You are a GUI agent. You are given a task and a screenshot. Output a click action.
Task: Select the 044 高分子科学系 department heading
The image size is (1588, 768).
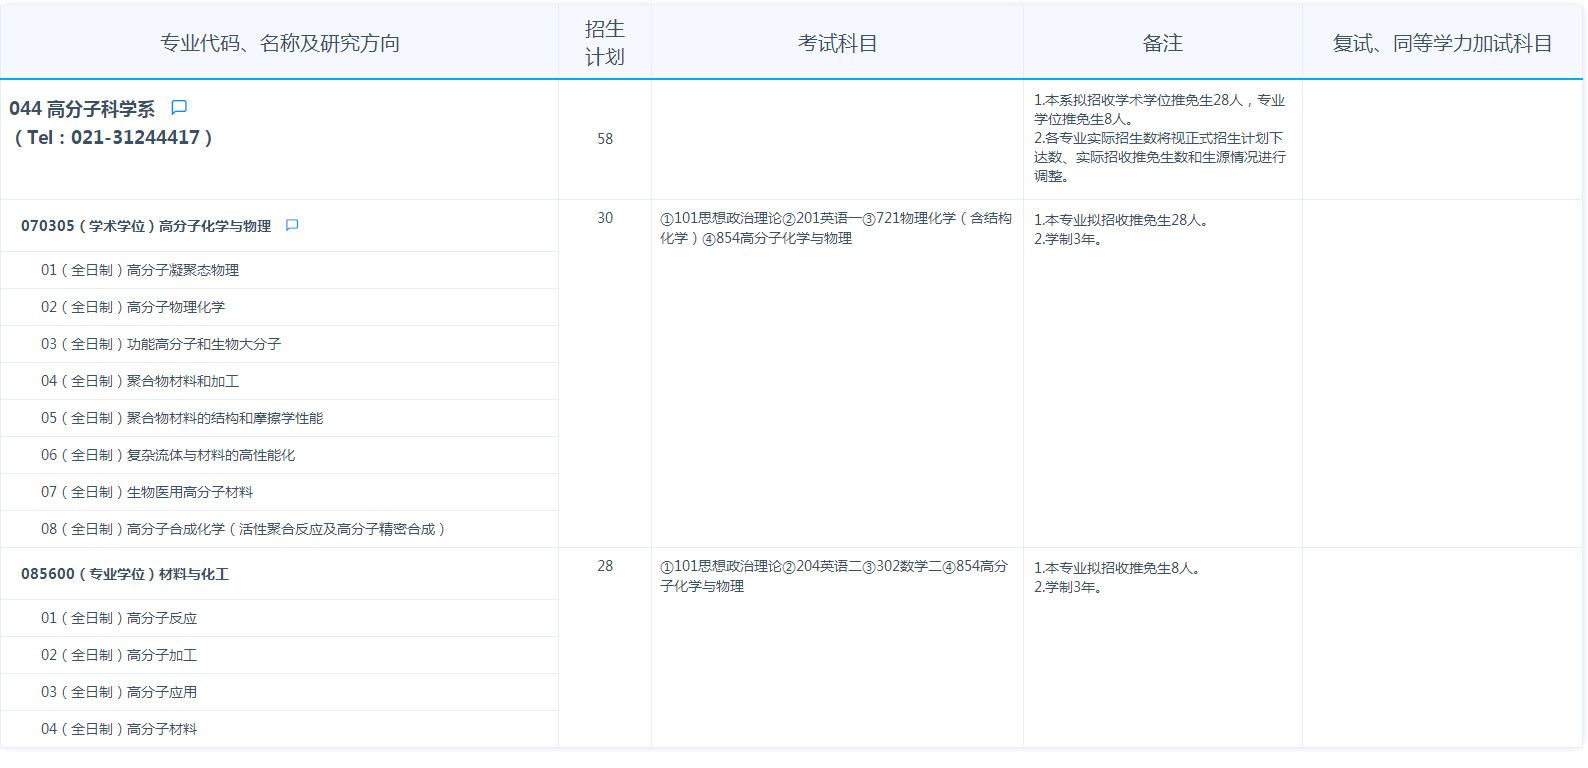click(x=82, y=109)
